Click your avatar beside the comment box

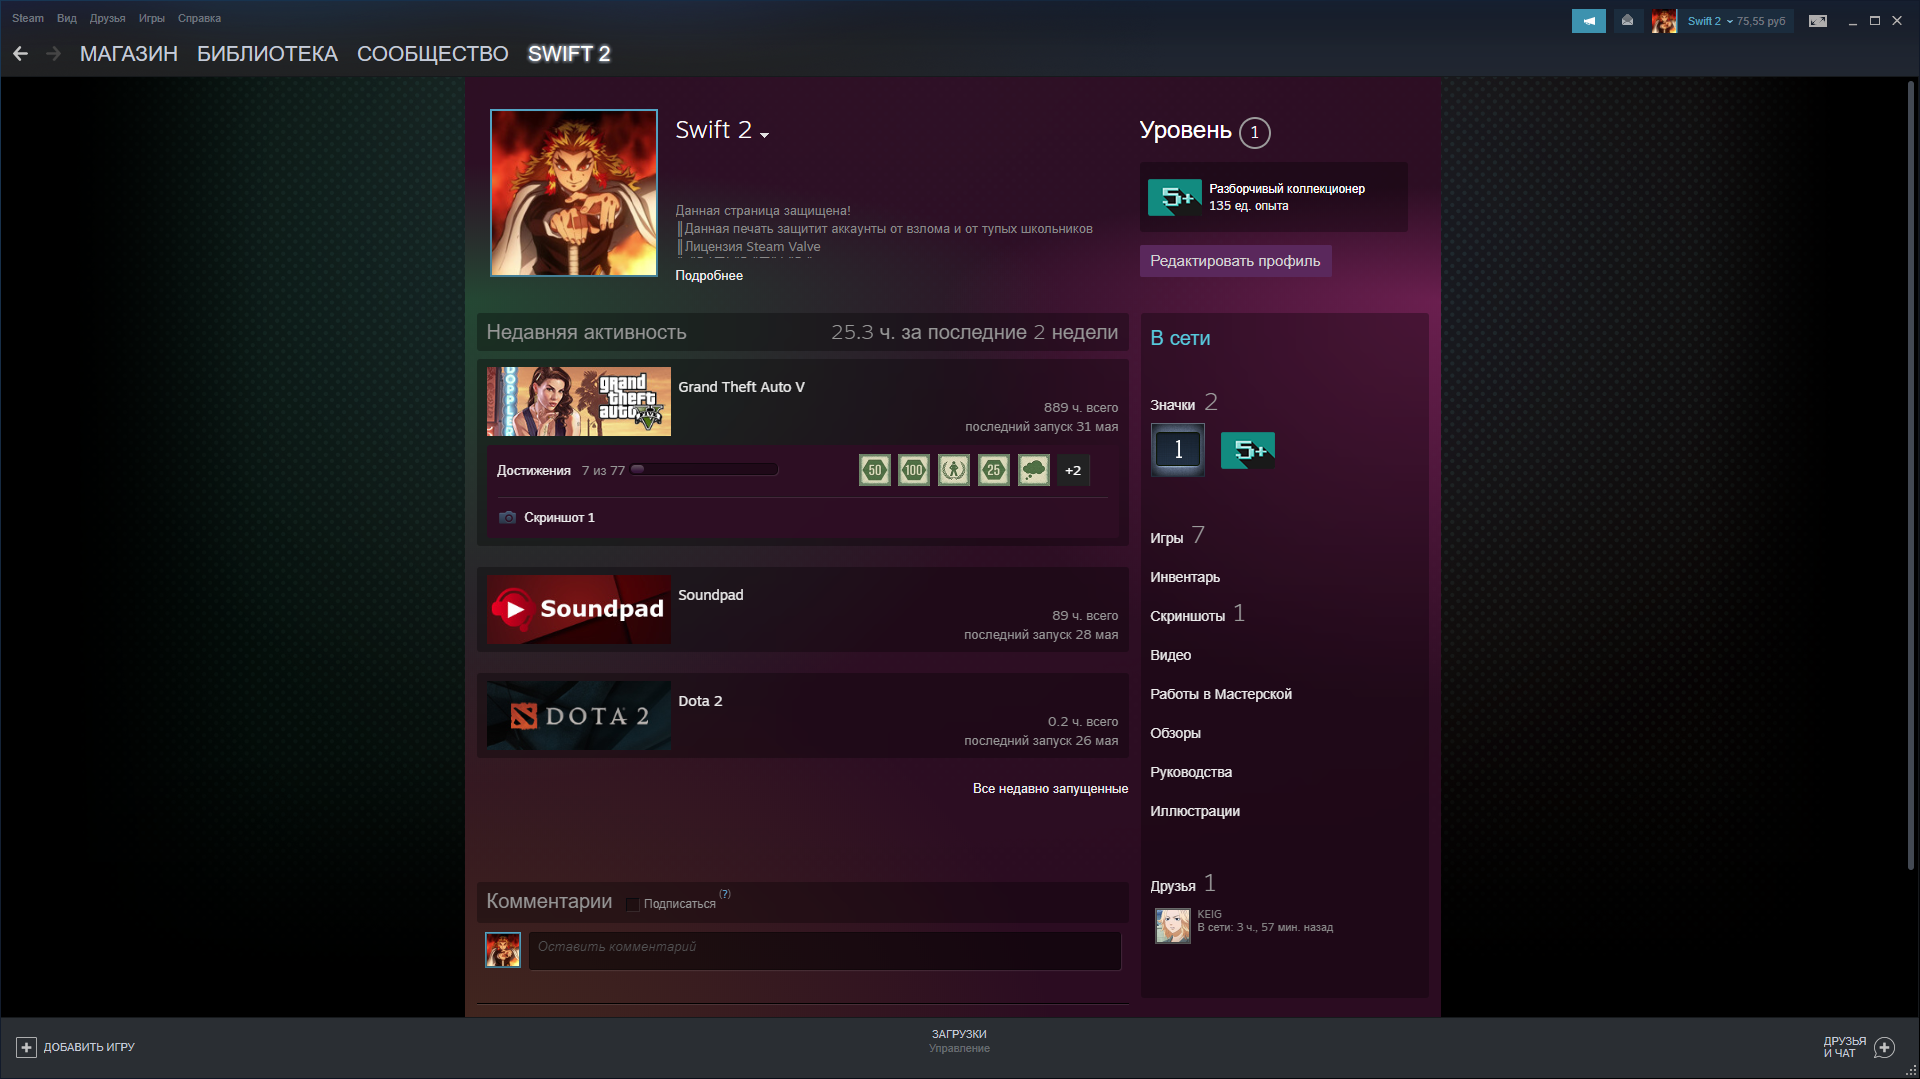tap(503, 950)
